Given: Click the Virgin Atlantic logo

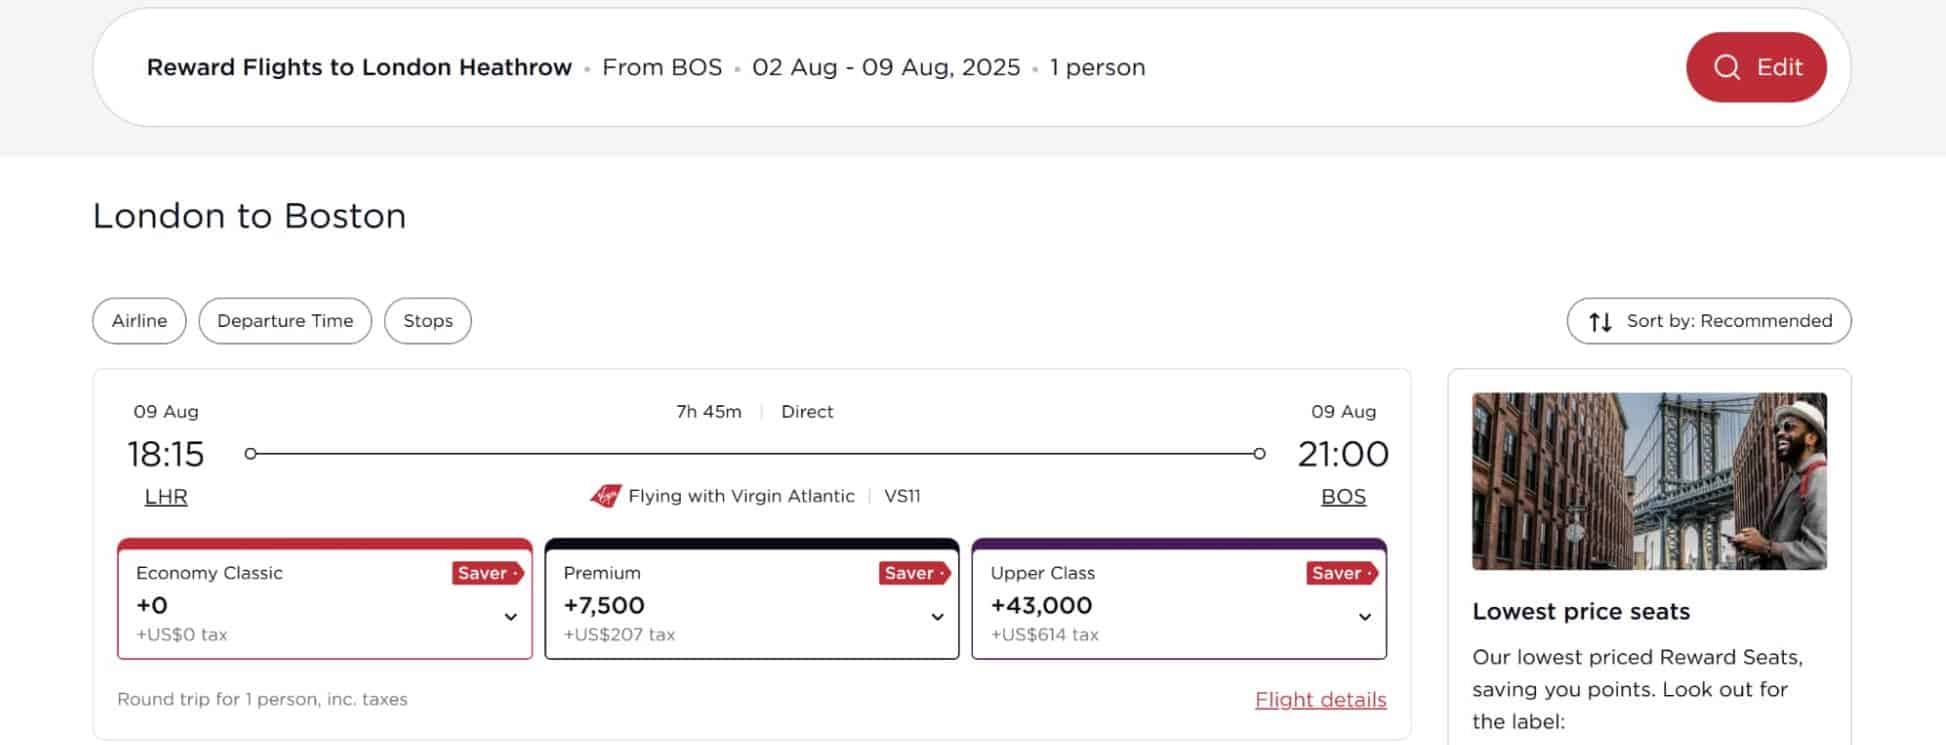Looking at the screenshot, I should pos(605,495).
